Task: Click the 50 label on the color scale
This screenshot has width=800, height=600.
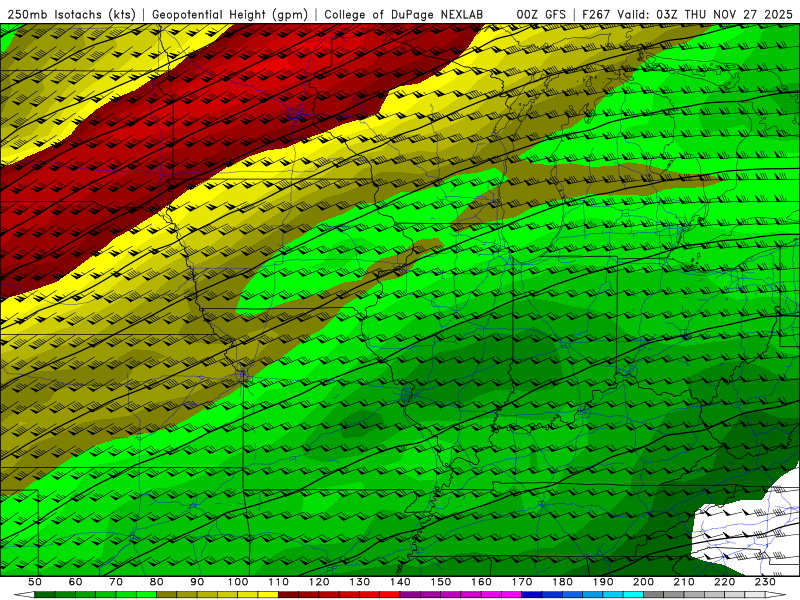Action: tap(34, 582)
